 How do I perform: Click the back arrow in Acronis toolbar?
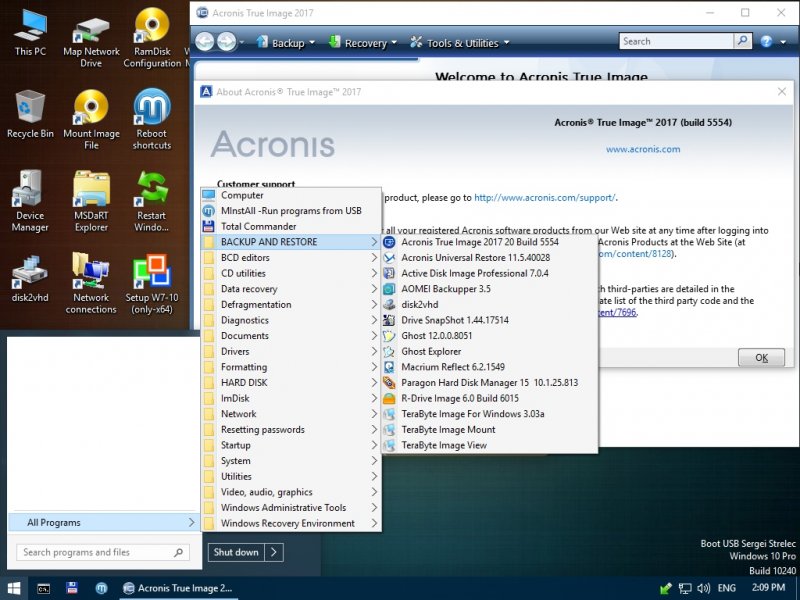[x=205, y=42]
